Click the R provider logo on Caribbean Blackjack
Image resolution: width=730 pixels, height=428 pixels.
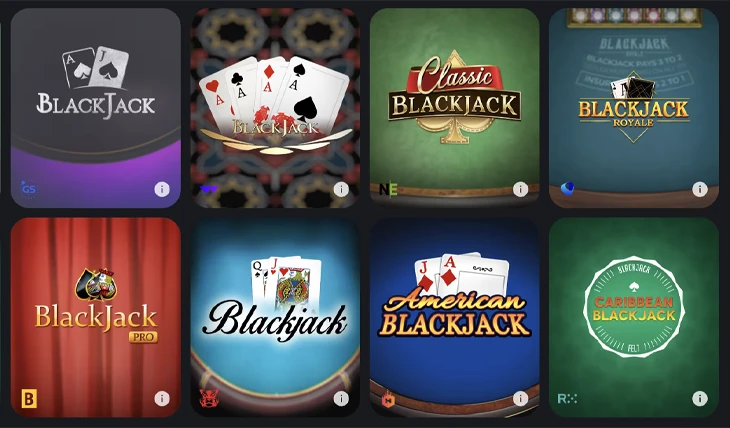[x=567, y=399]
